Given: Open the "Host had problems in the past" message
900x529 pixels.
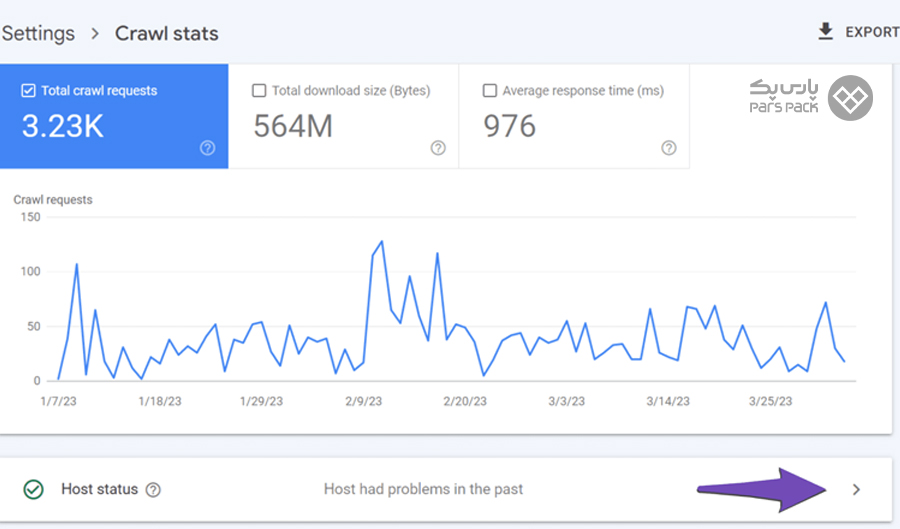Looking at the screenshot, I should (423, 489).
